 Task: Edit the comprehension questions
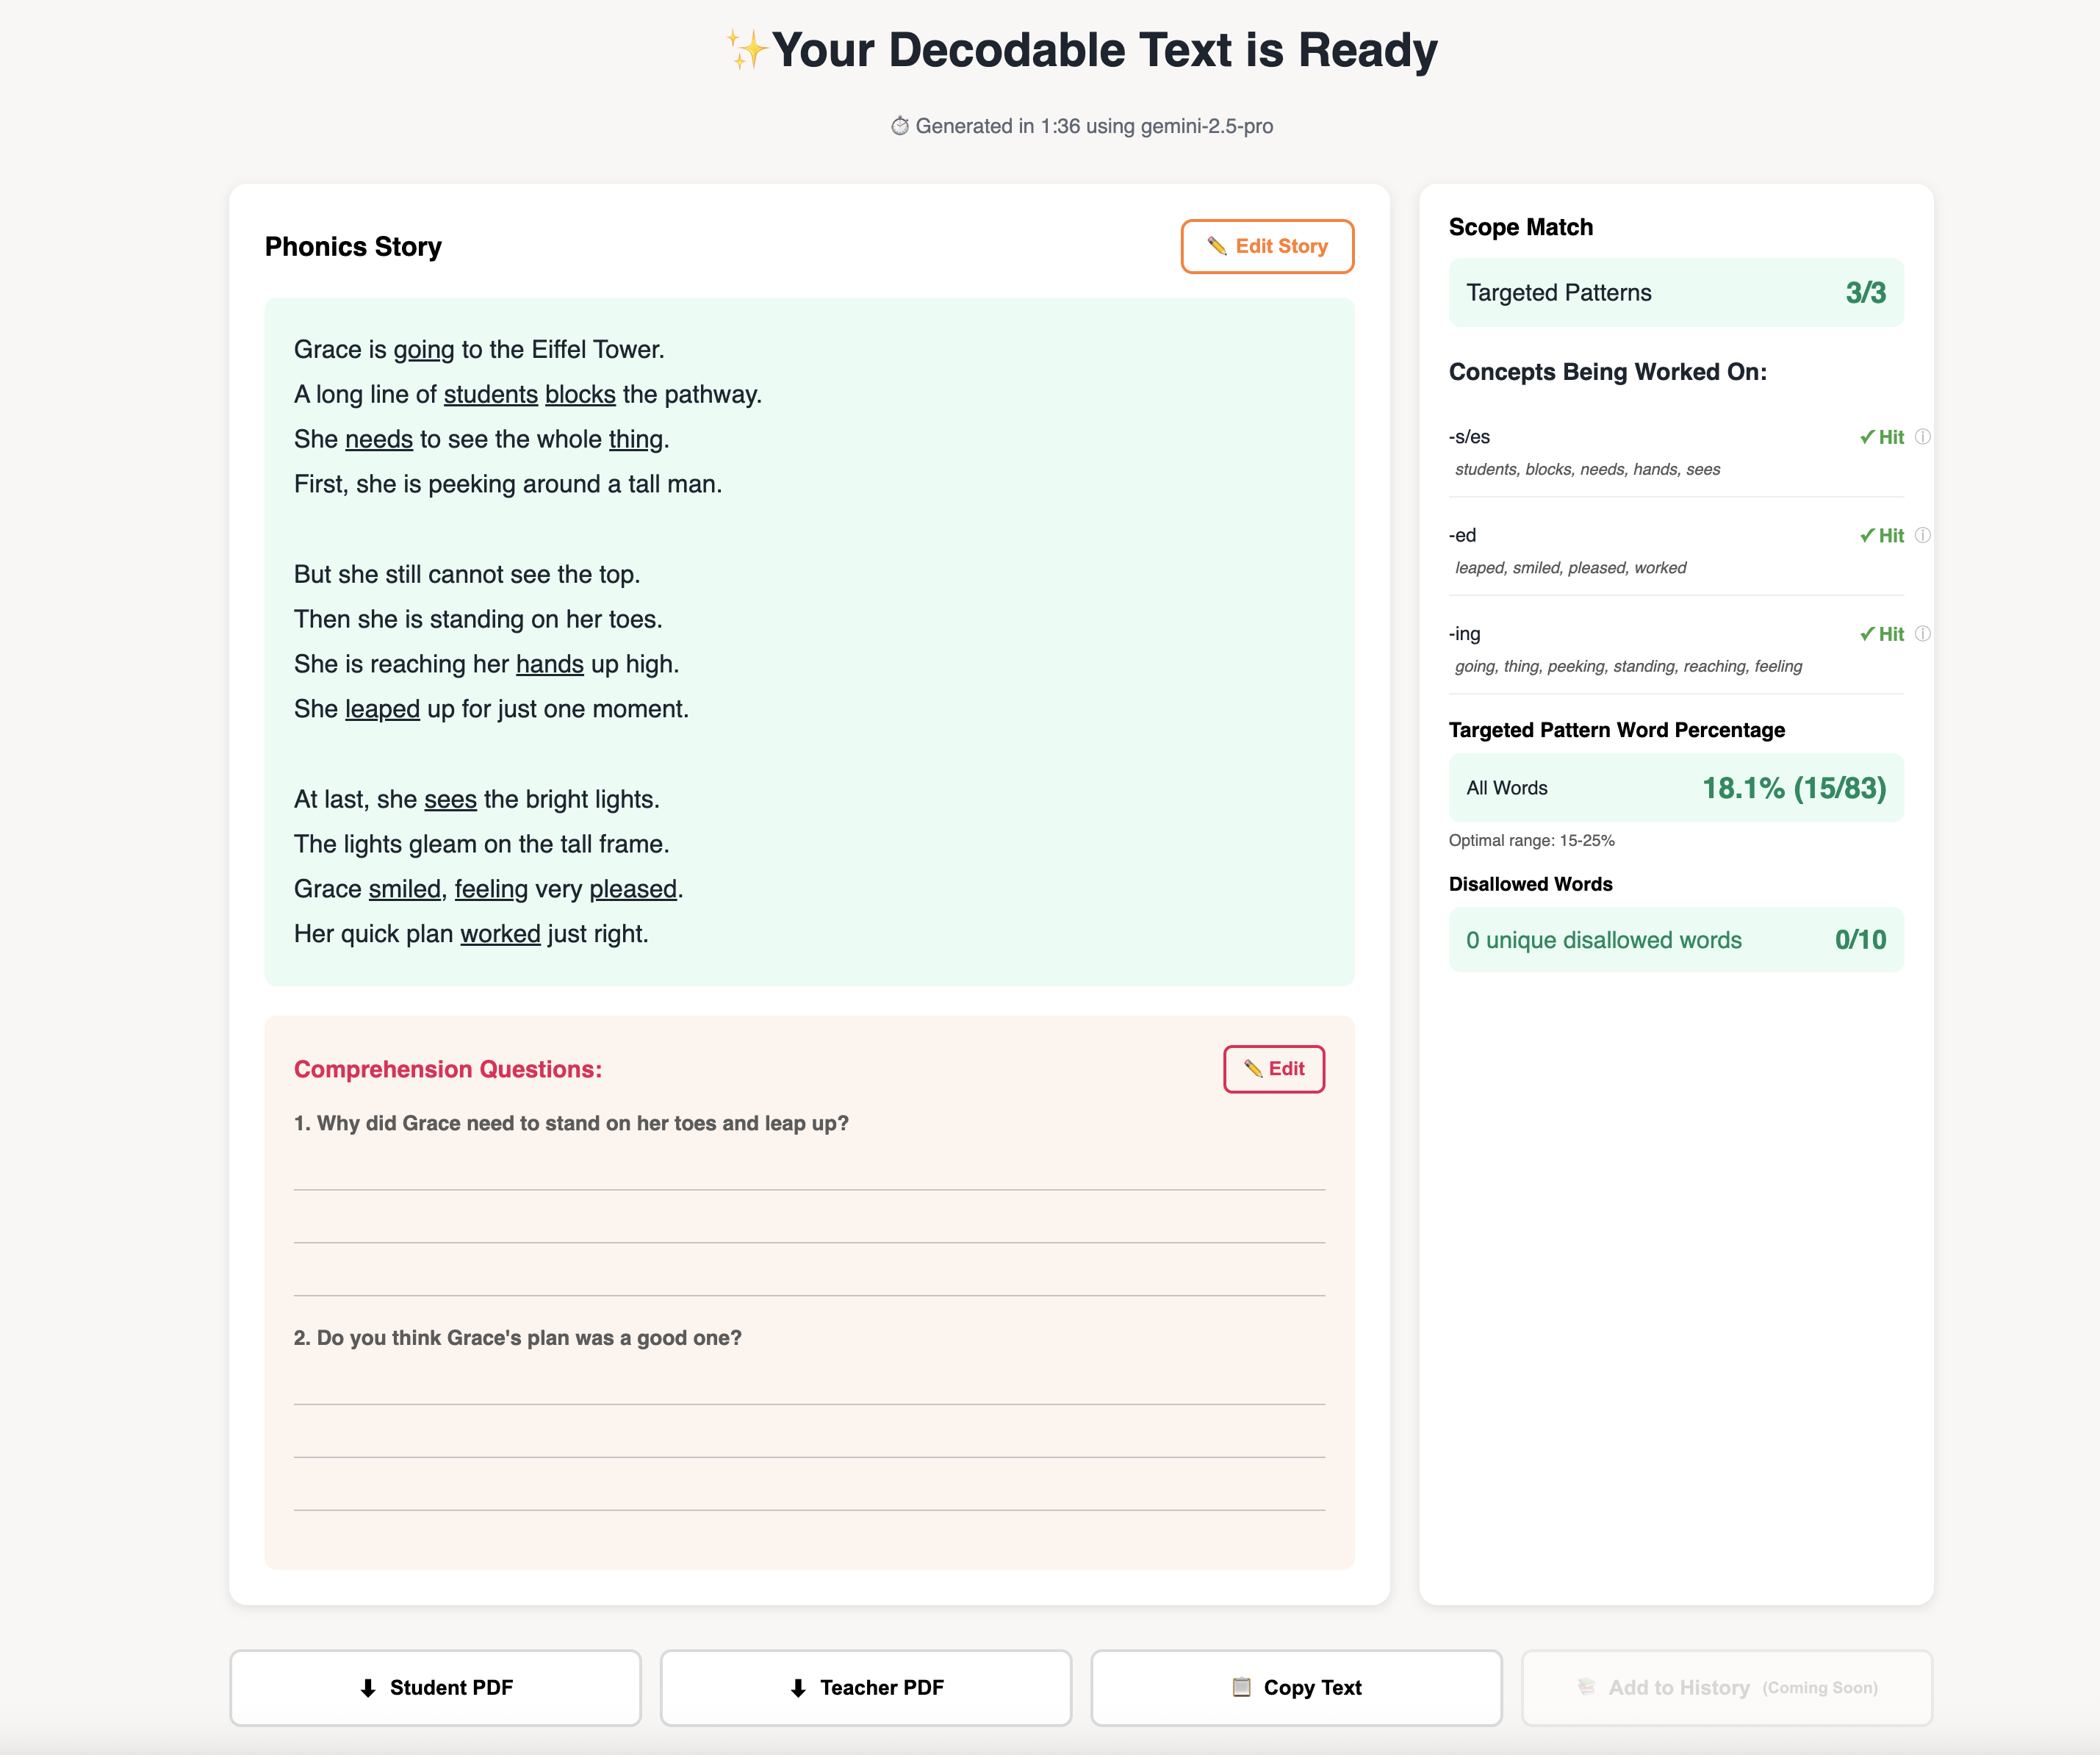pos(1274,1069)
